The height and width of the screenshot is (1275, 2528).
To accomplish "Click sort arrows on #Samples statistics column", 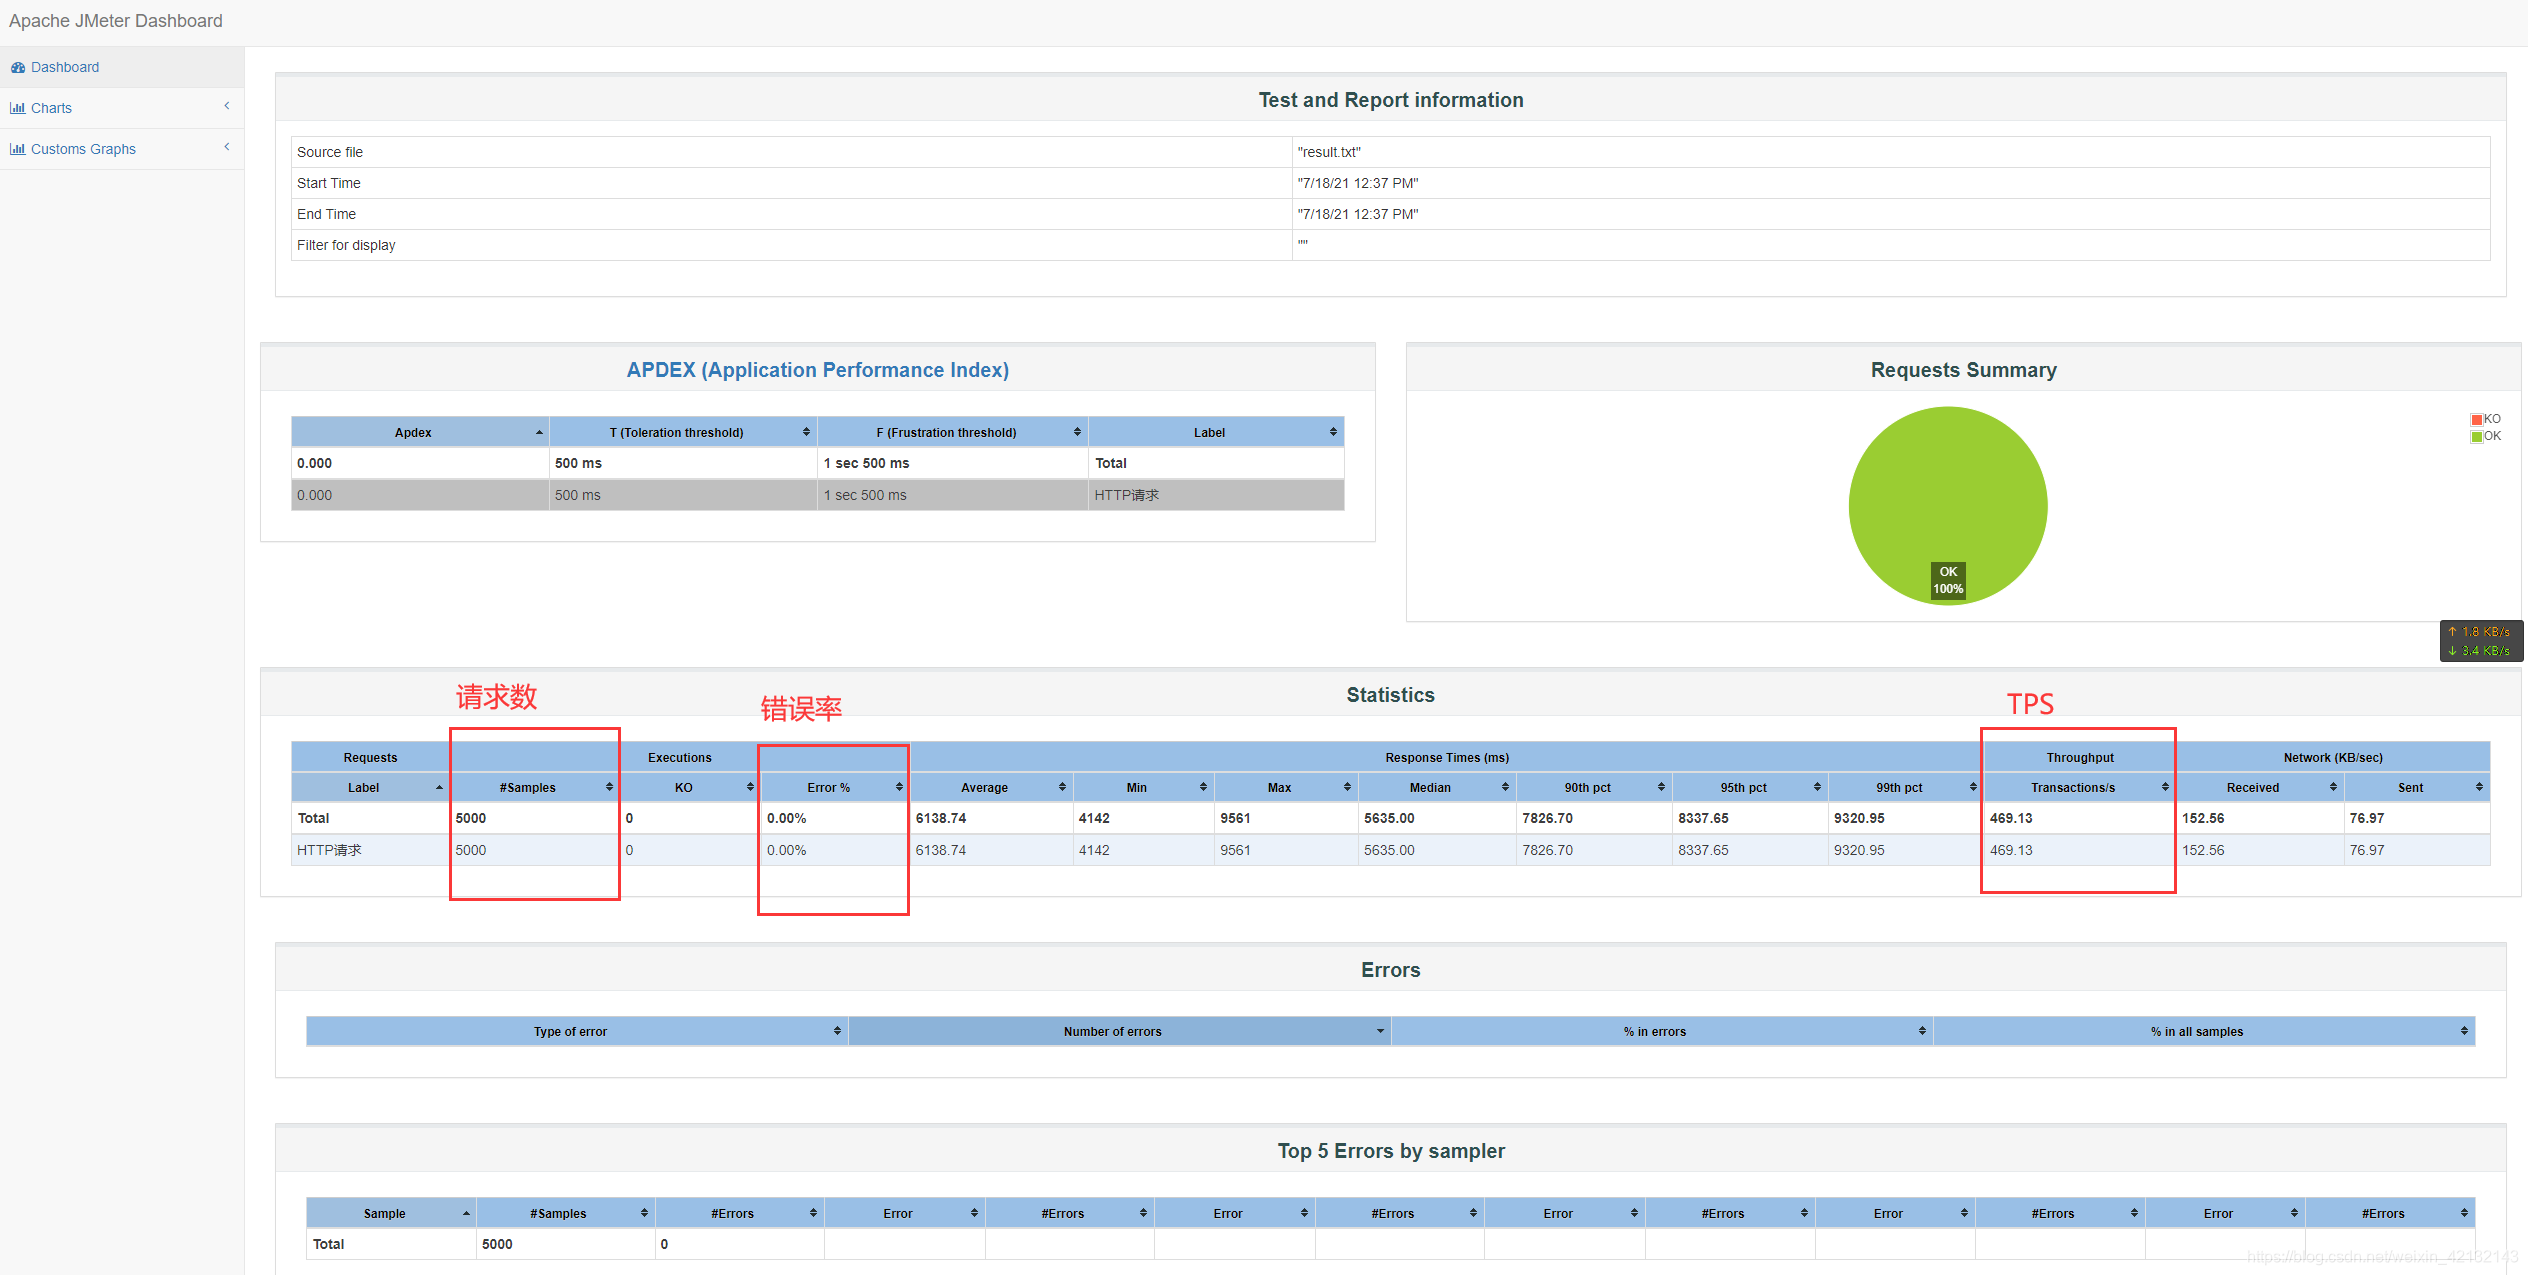I will click(x=609, y=788).
